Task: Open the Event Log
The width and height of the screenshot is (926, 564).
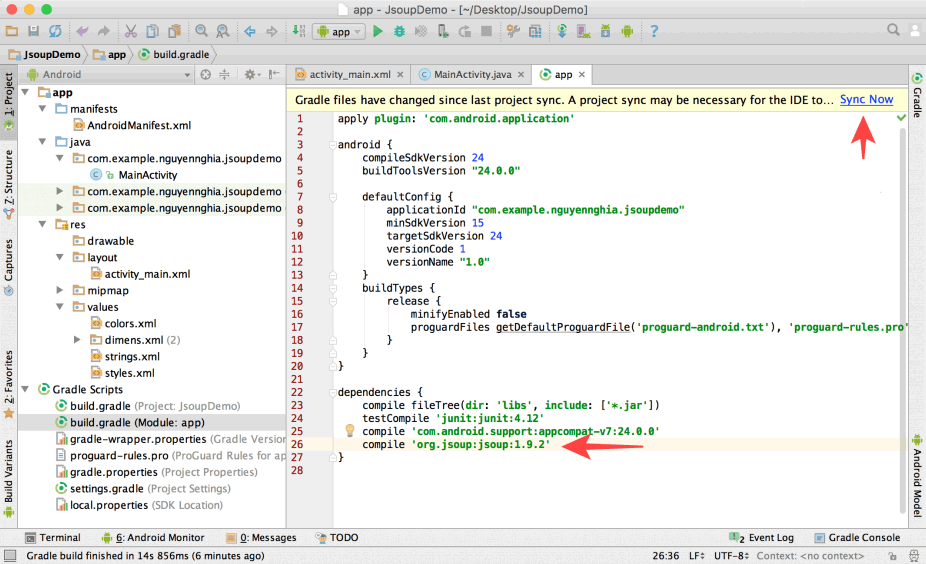Action: (761, 537)
